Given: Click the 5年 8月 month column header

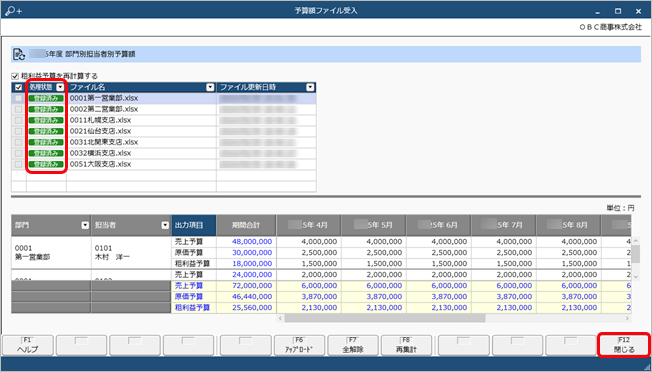Looking at the screenshot, I should click(x=568, y=225).
